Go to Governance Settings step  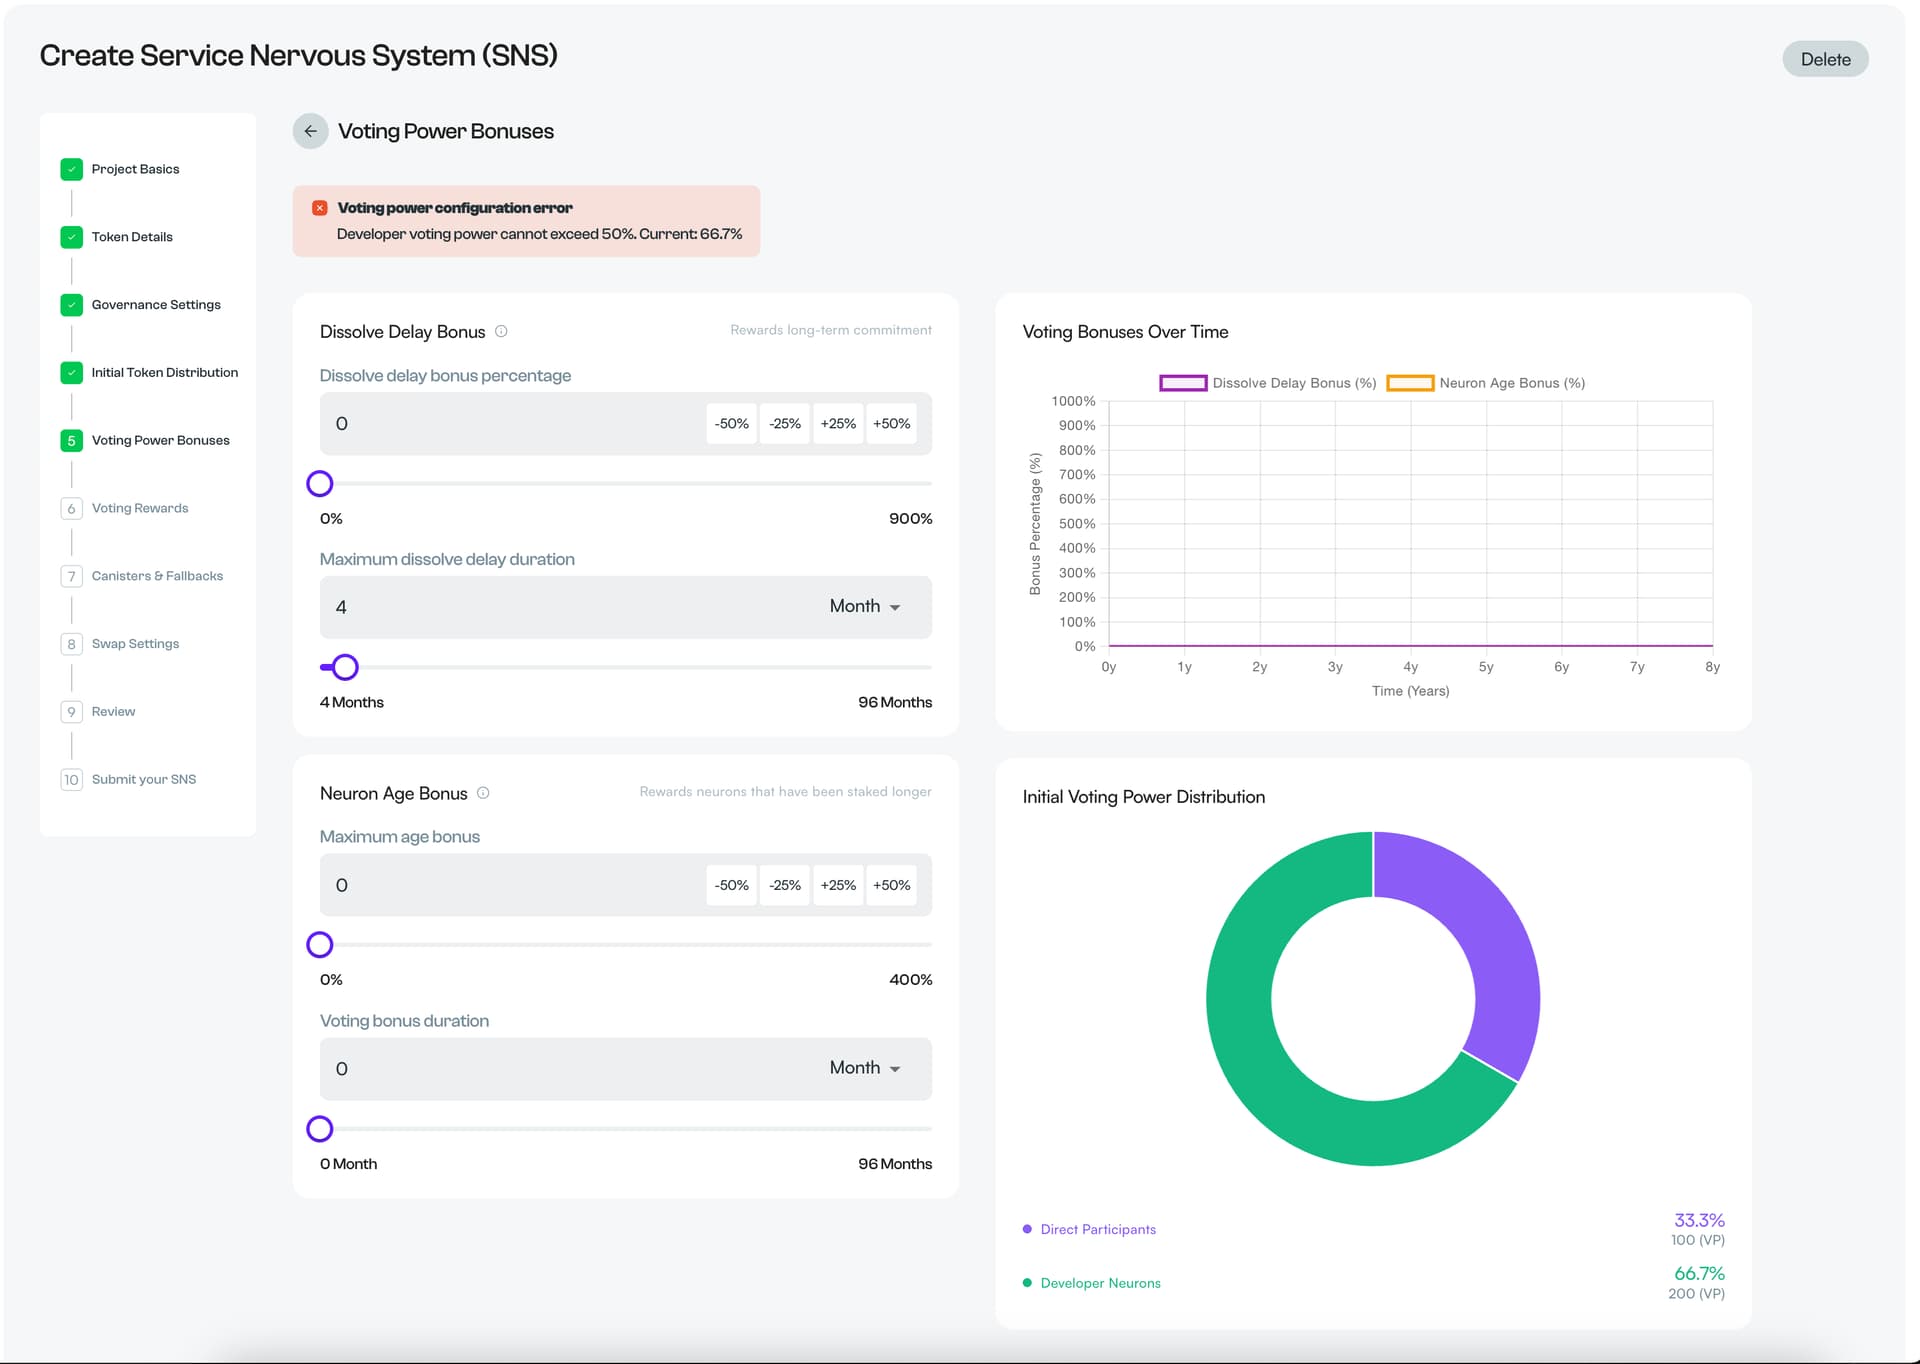click(156, 305)
